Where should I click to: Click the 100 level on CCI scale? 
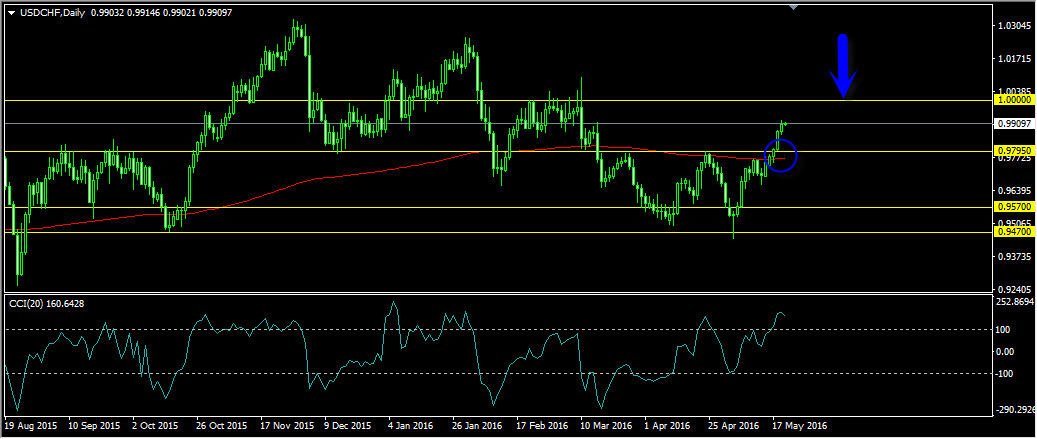(x=1005, y=330)
